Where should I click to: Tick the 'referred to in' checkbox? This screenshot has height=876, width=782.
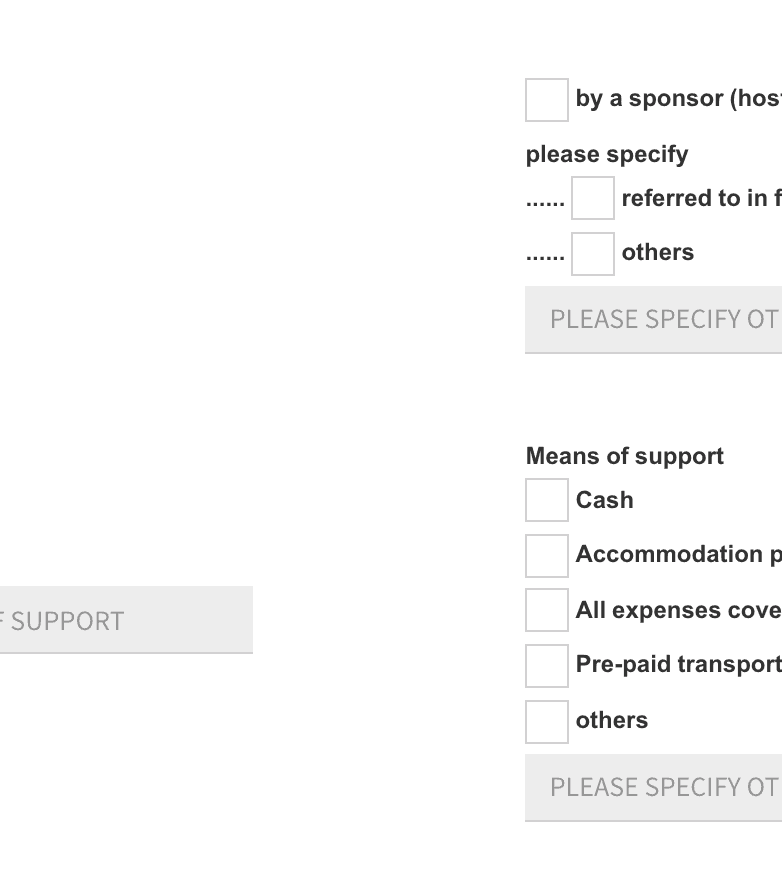[x=593, y=198]
